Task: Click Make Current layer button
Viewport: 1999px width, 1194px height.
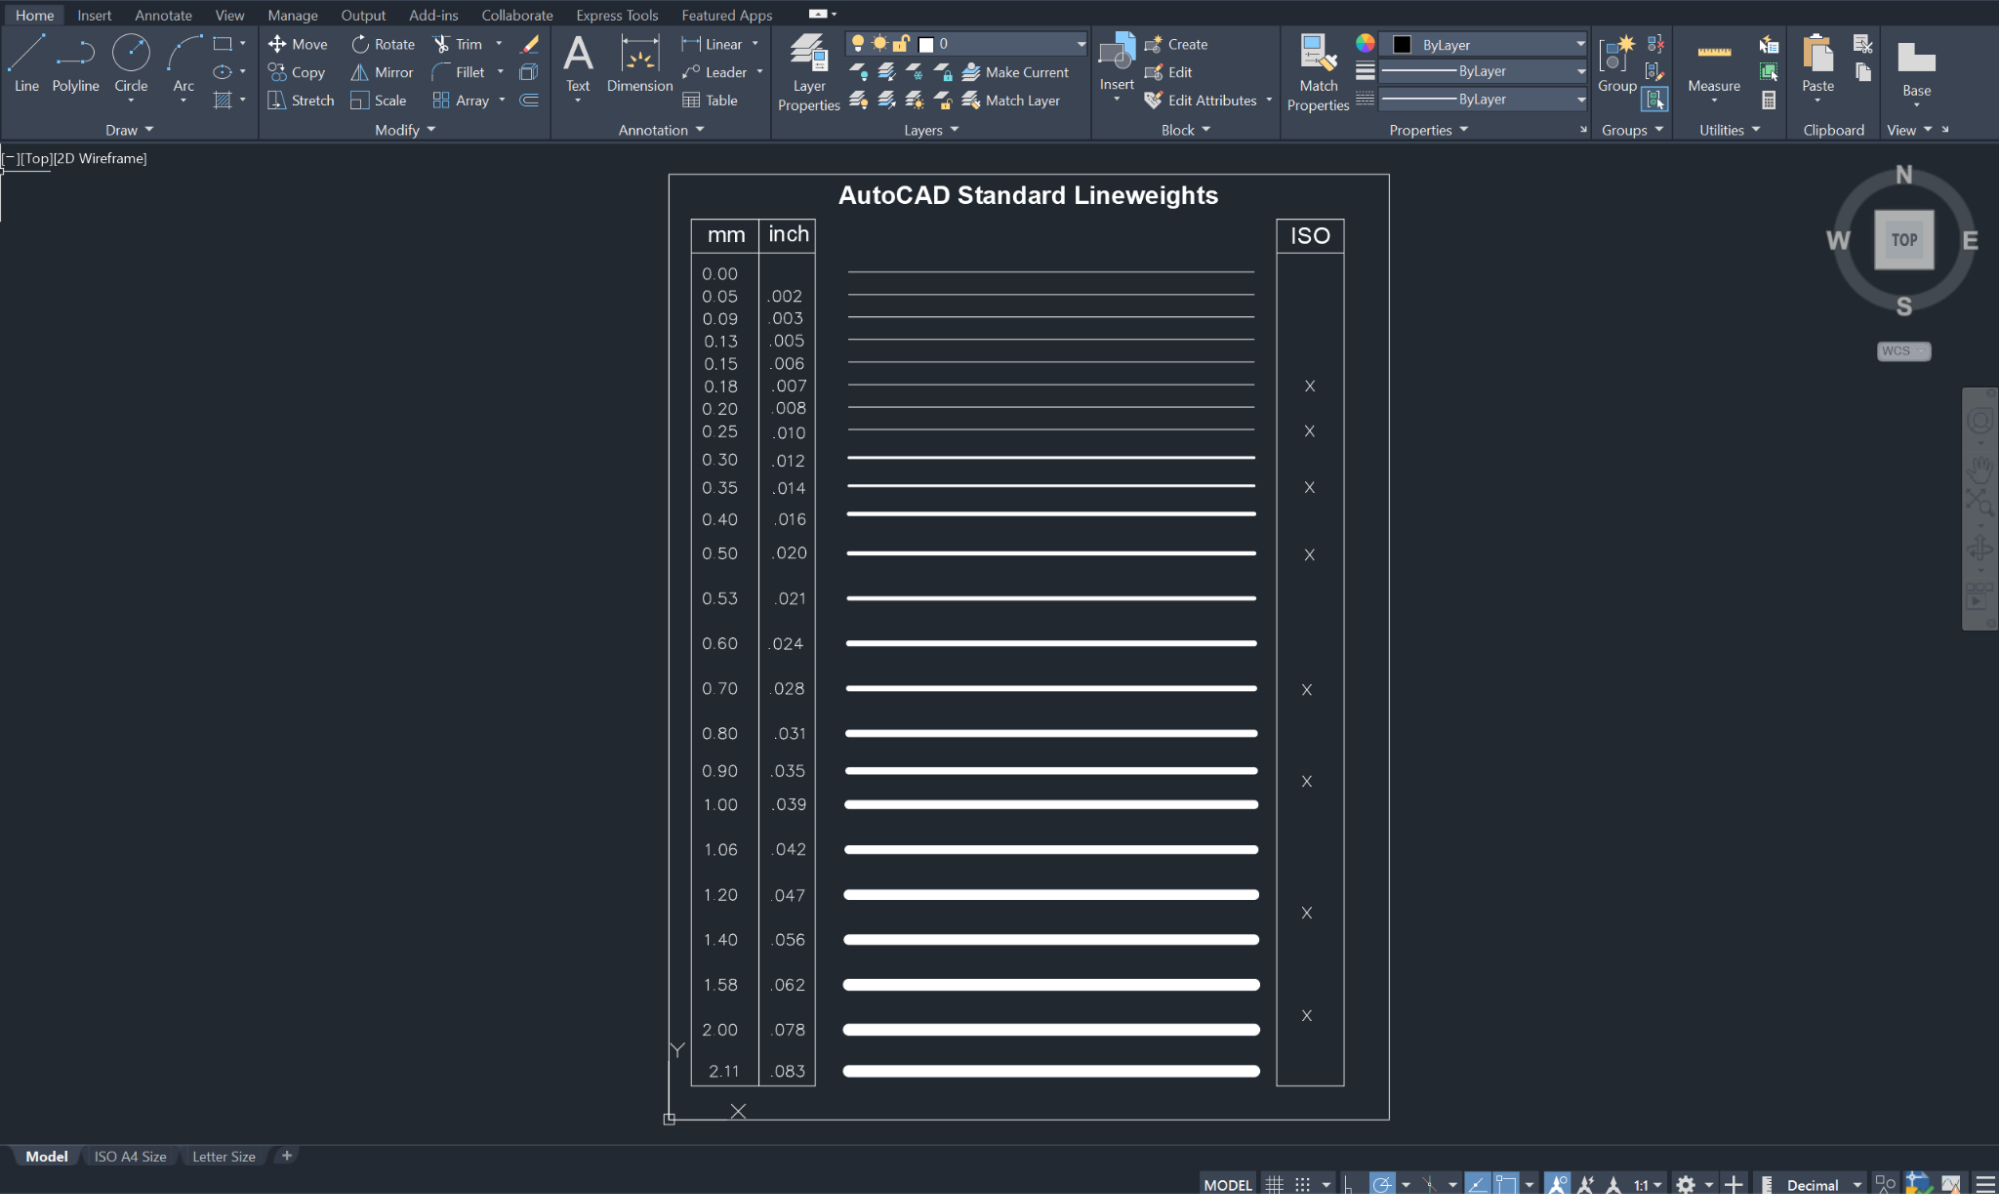Action: click(1015, 72)
